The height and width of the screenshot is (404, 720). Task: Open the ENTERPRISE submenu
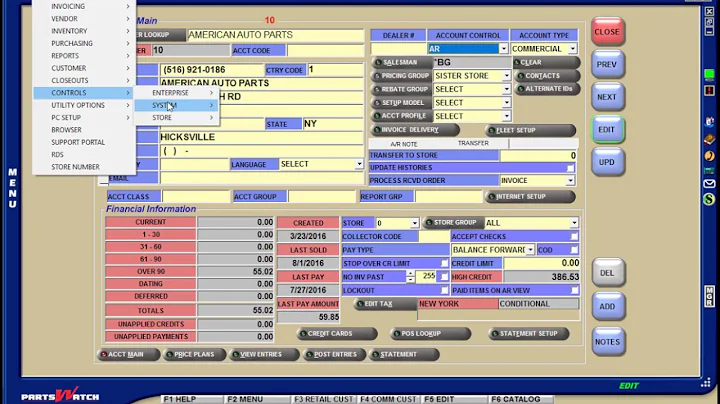(x=177, y=93)
